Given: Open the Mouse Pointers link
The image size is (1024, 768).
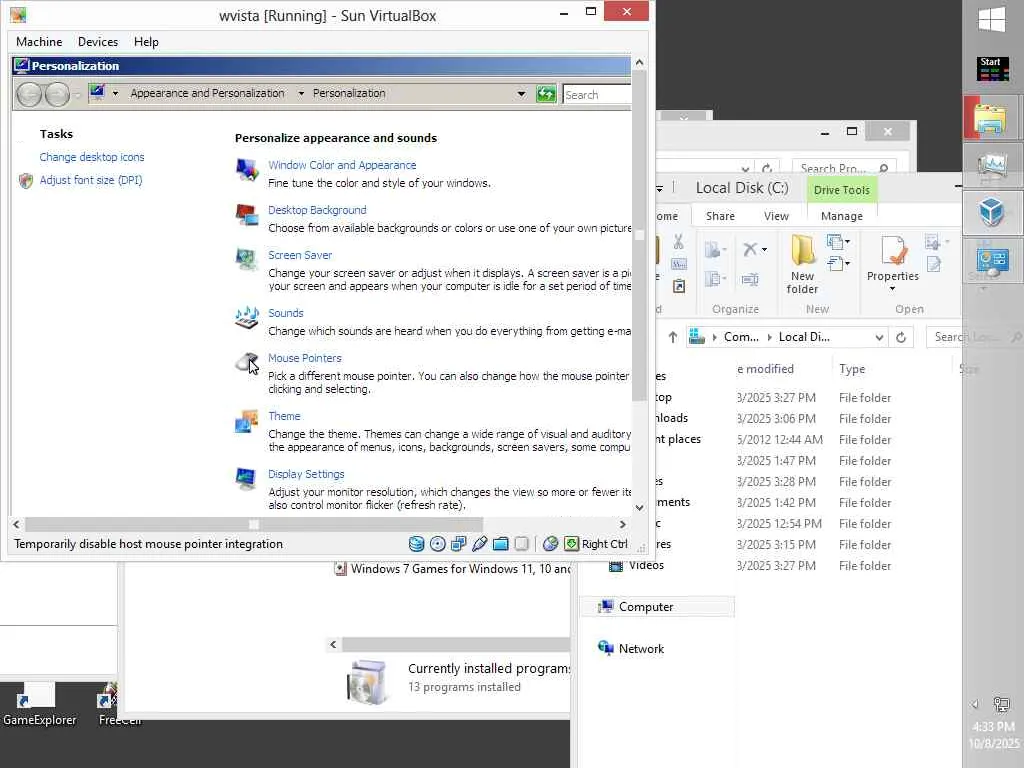Looking at the screenshot, I should tap(305, 359).
